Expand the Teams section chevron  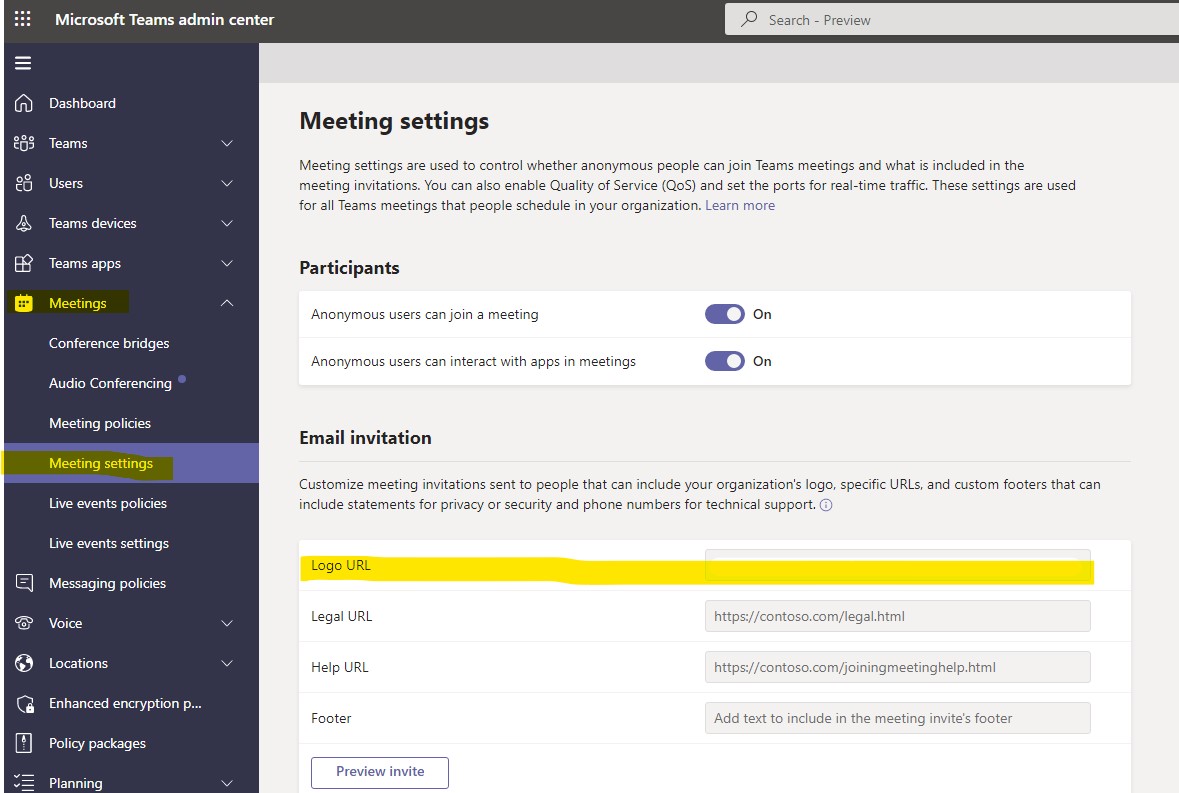click(227, 143)
